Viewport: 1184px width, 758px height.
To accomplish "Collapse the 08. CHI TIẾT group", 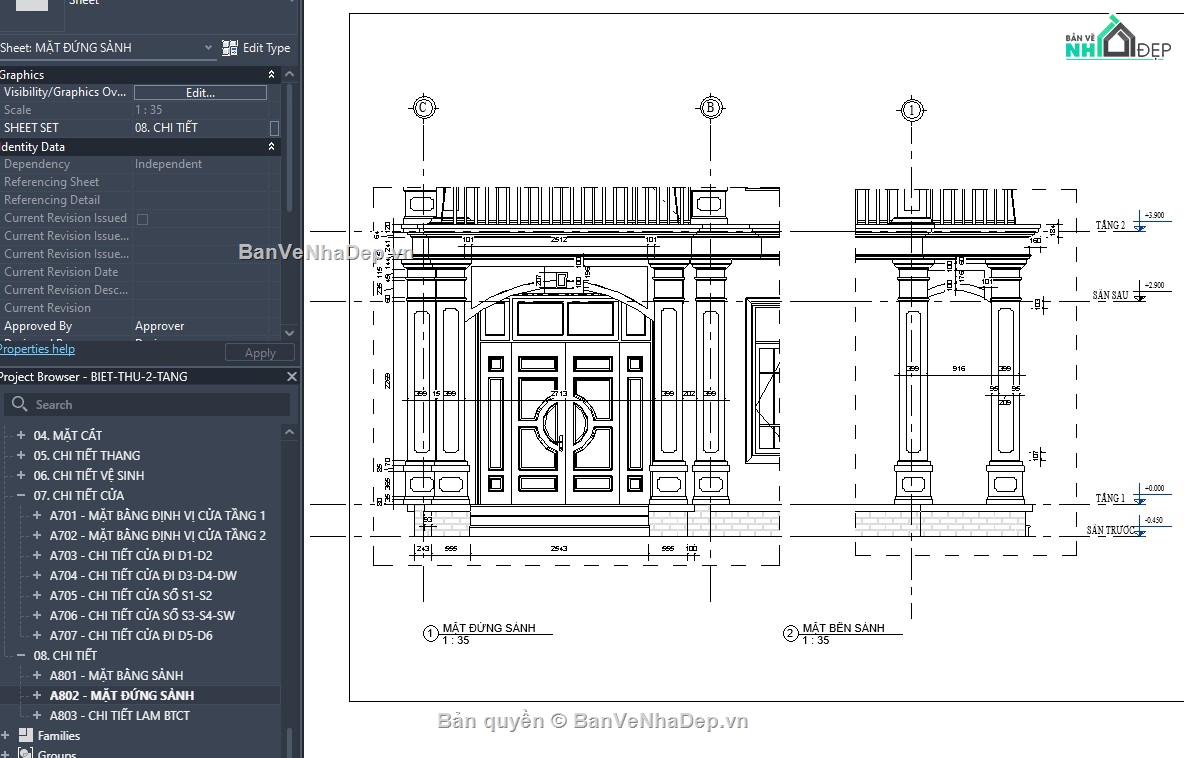I will tap(21, 655).
